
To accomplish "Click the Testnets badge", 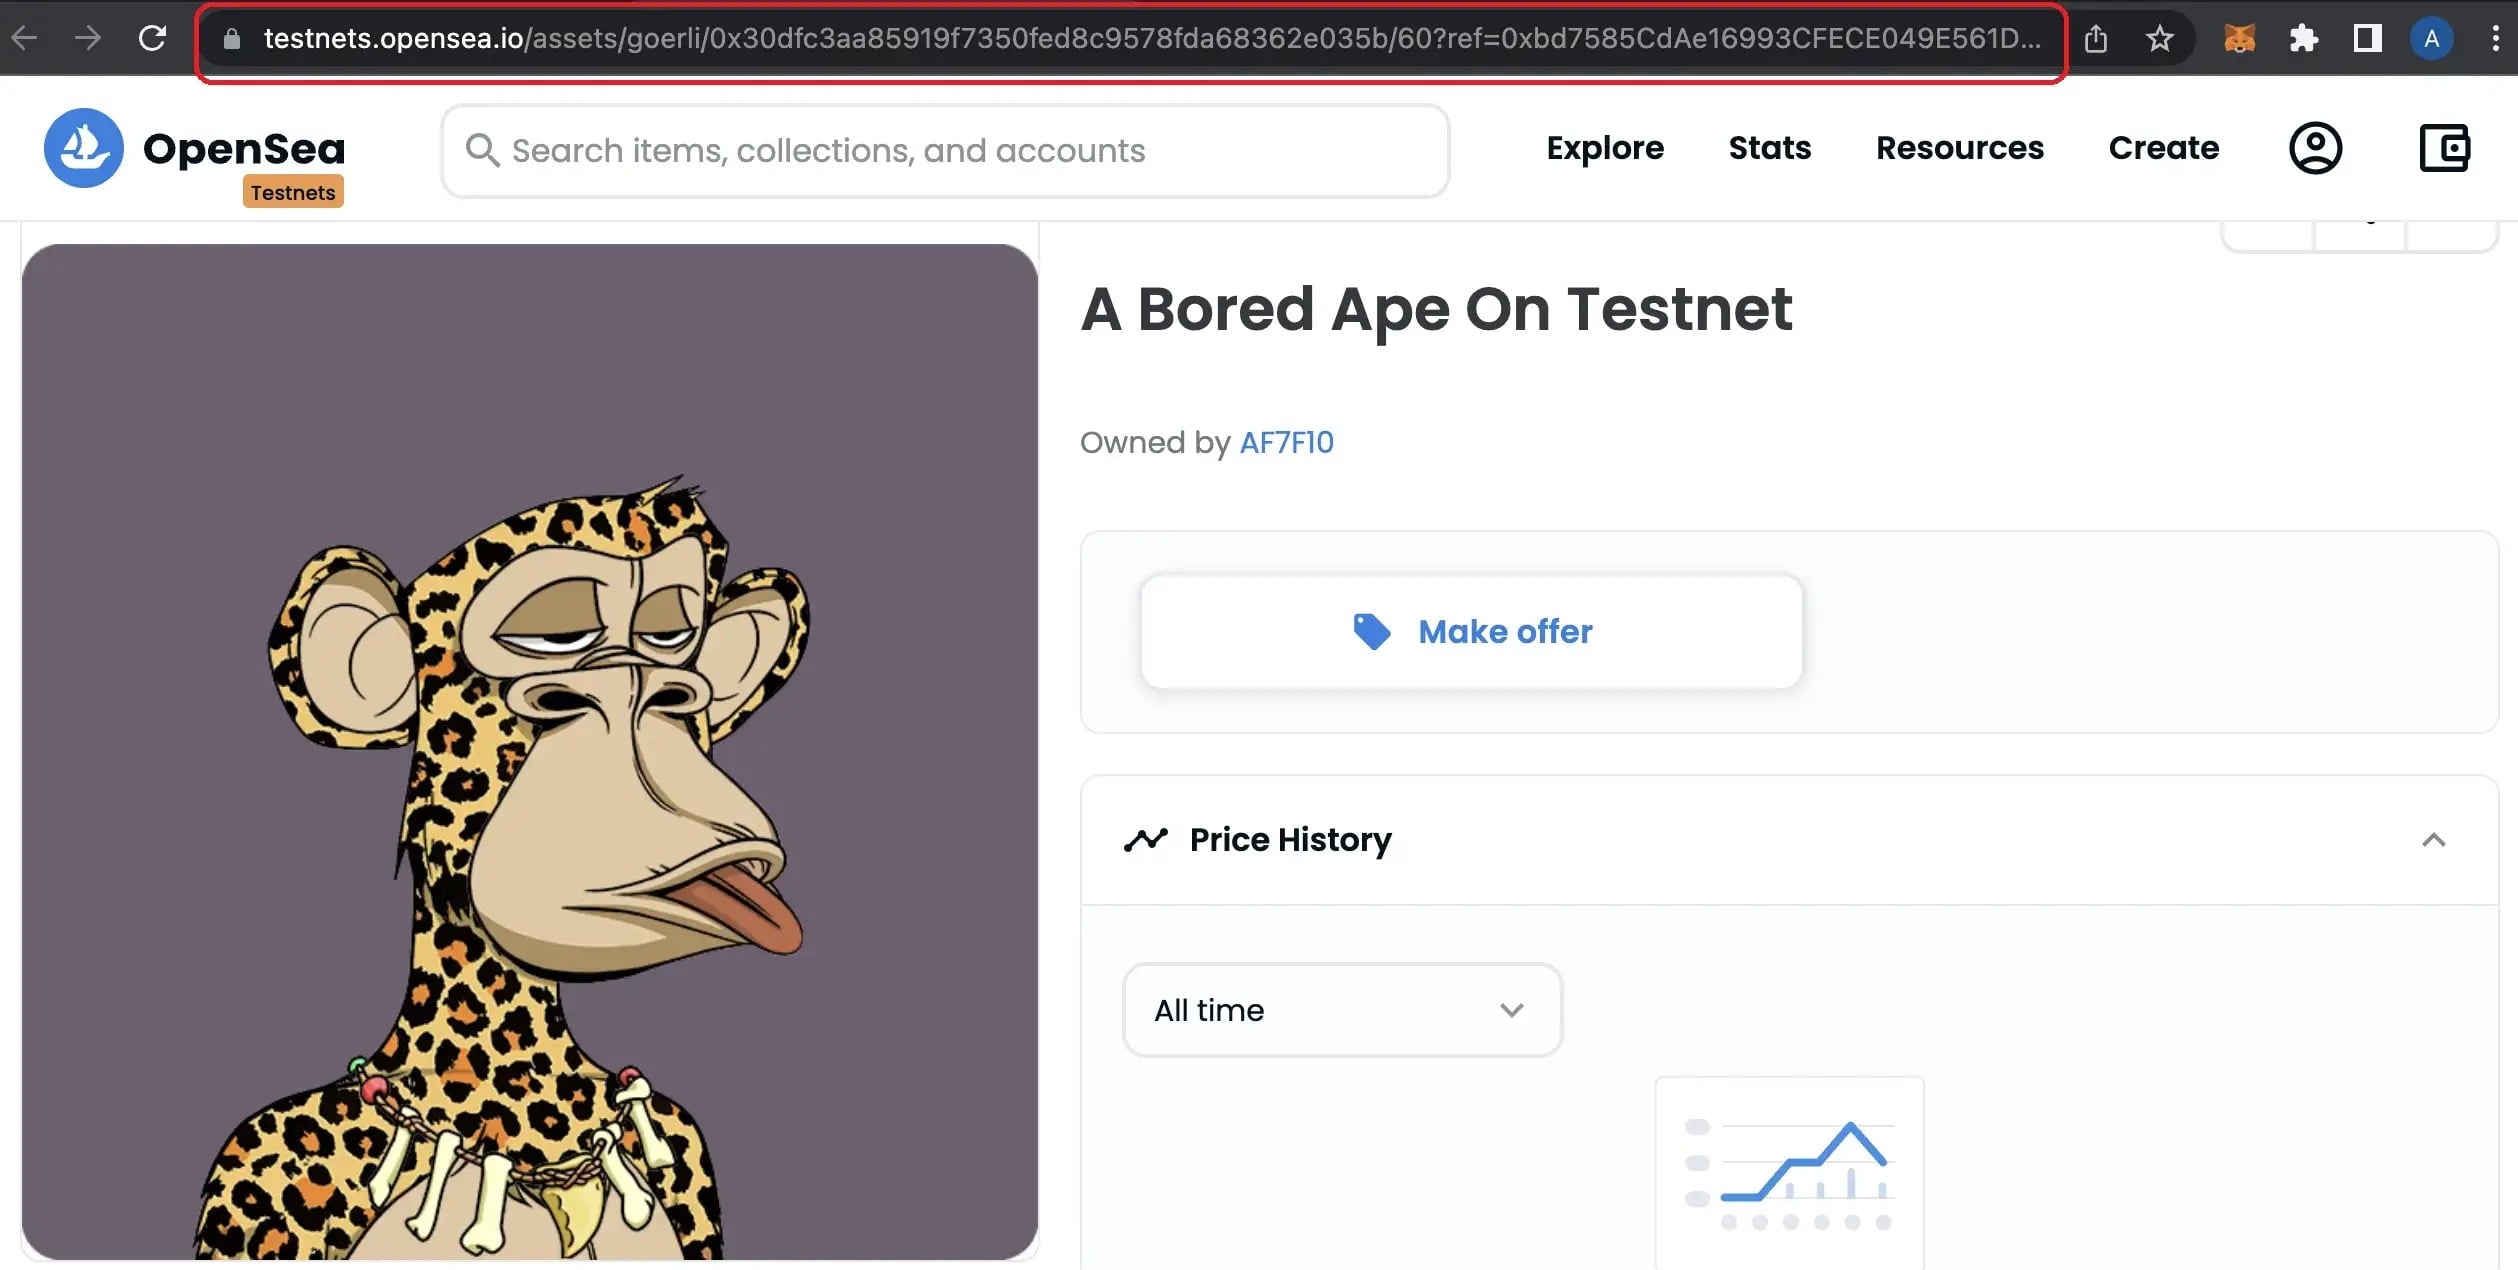I will (293, 192).
